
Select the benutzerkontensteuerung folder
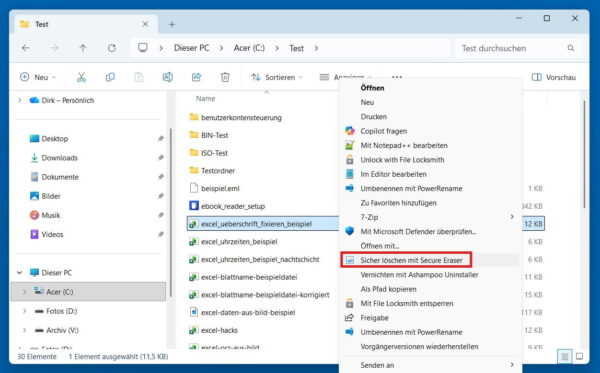(x=241, y=117)
